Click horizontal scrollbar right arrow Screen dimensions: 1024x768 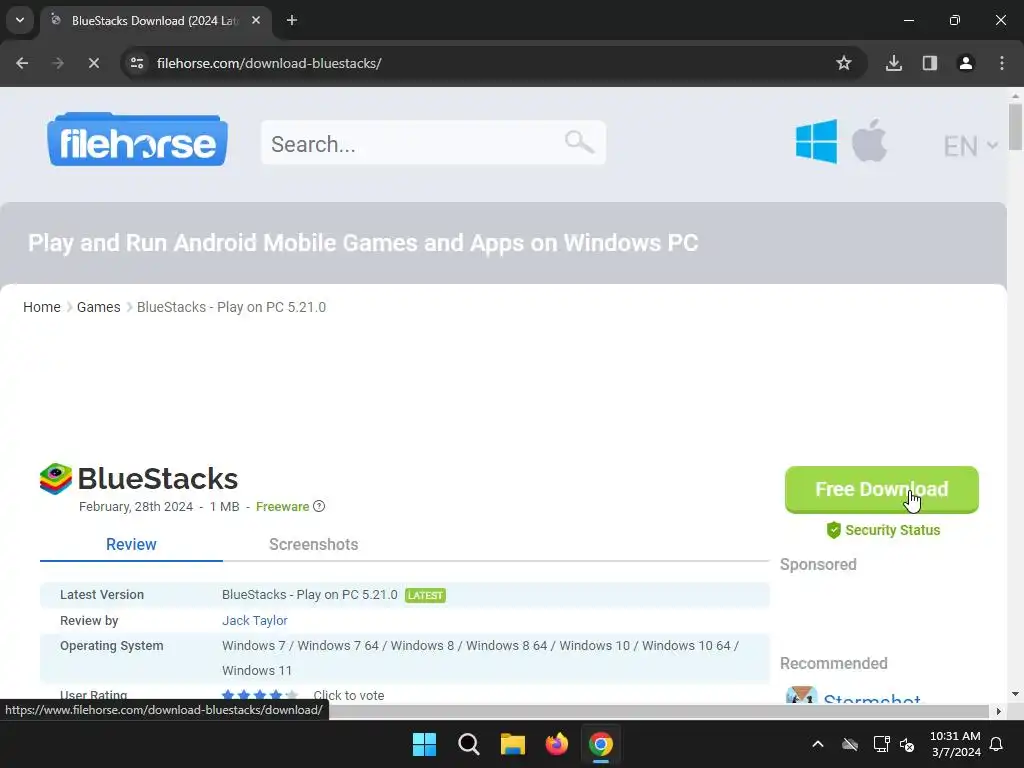point(998,711)
